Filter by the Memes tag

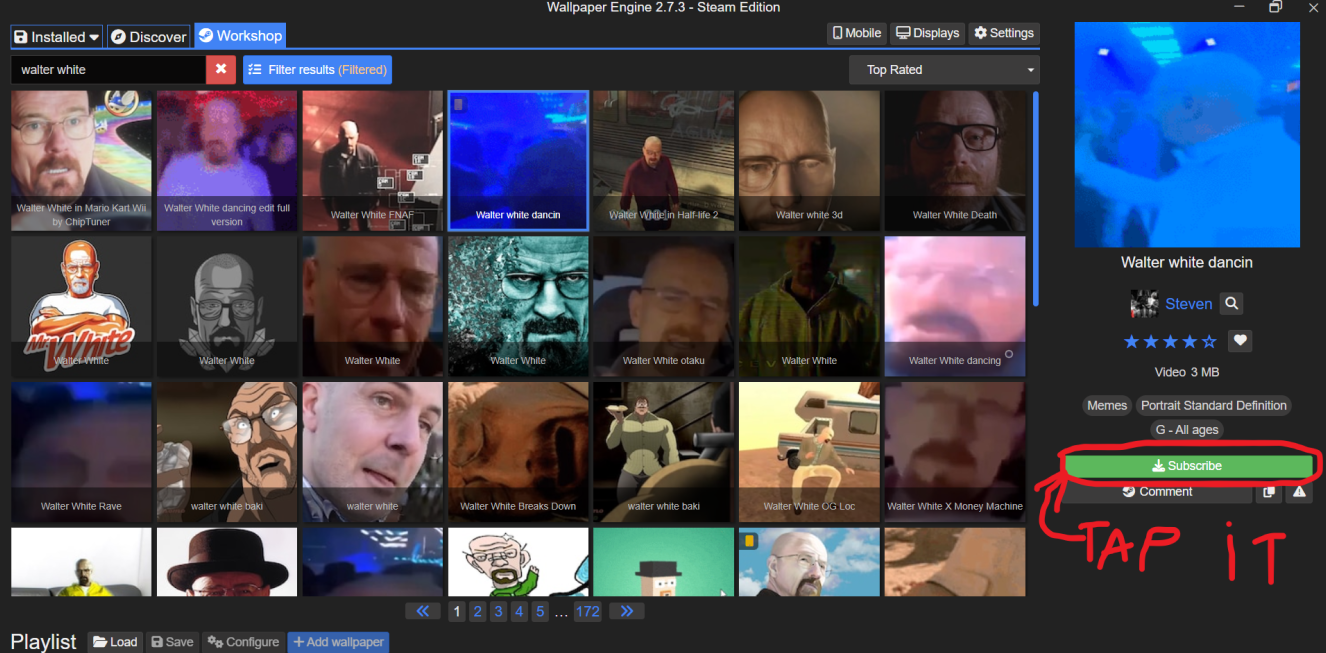click(x=1107, y=405)
